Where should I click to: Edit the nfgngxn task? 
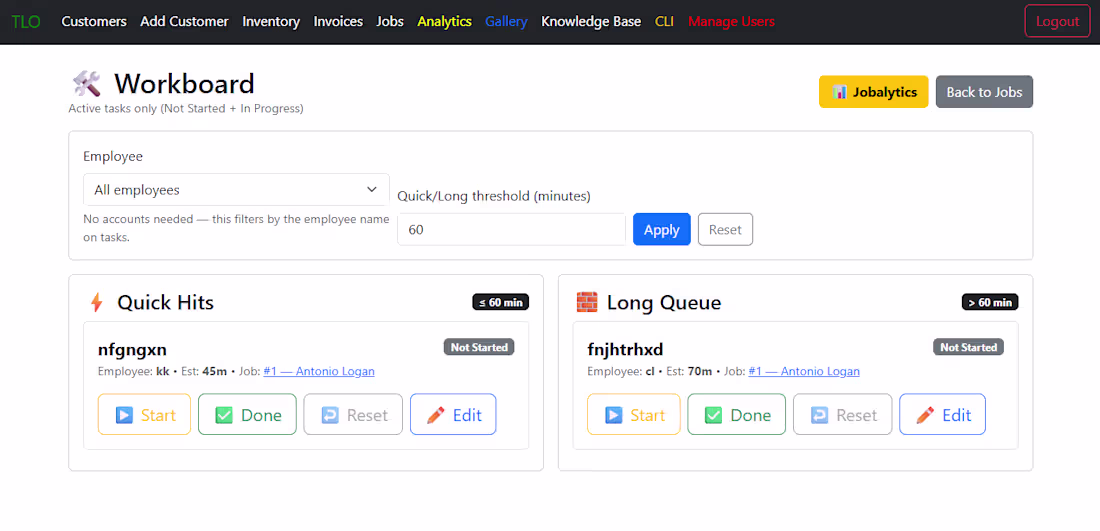pos(452,415)
